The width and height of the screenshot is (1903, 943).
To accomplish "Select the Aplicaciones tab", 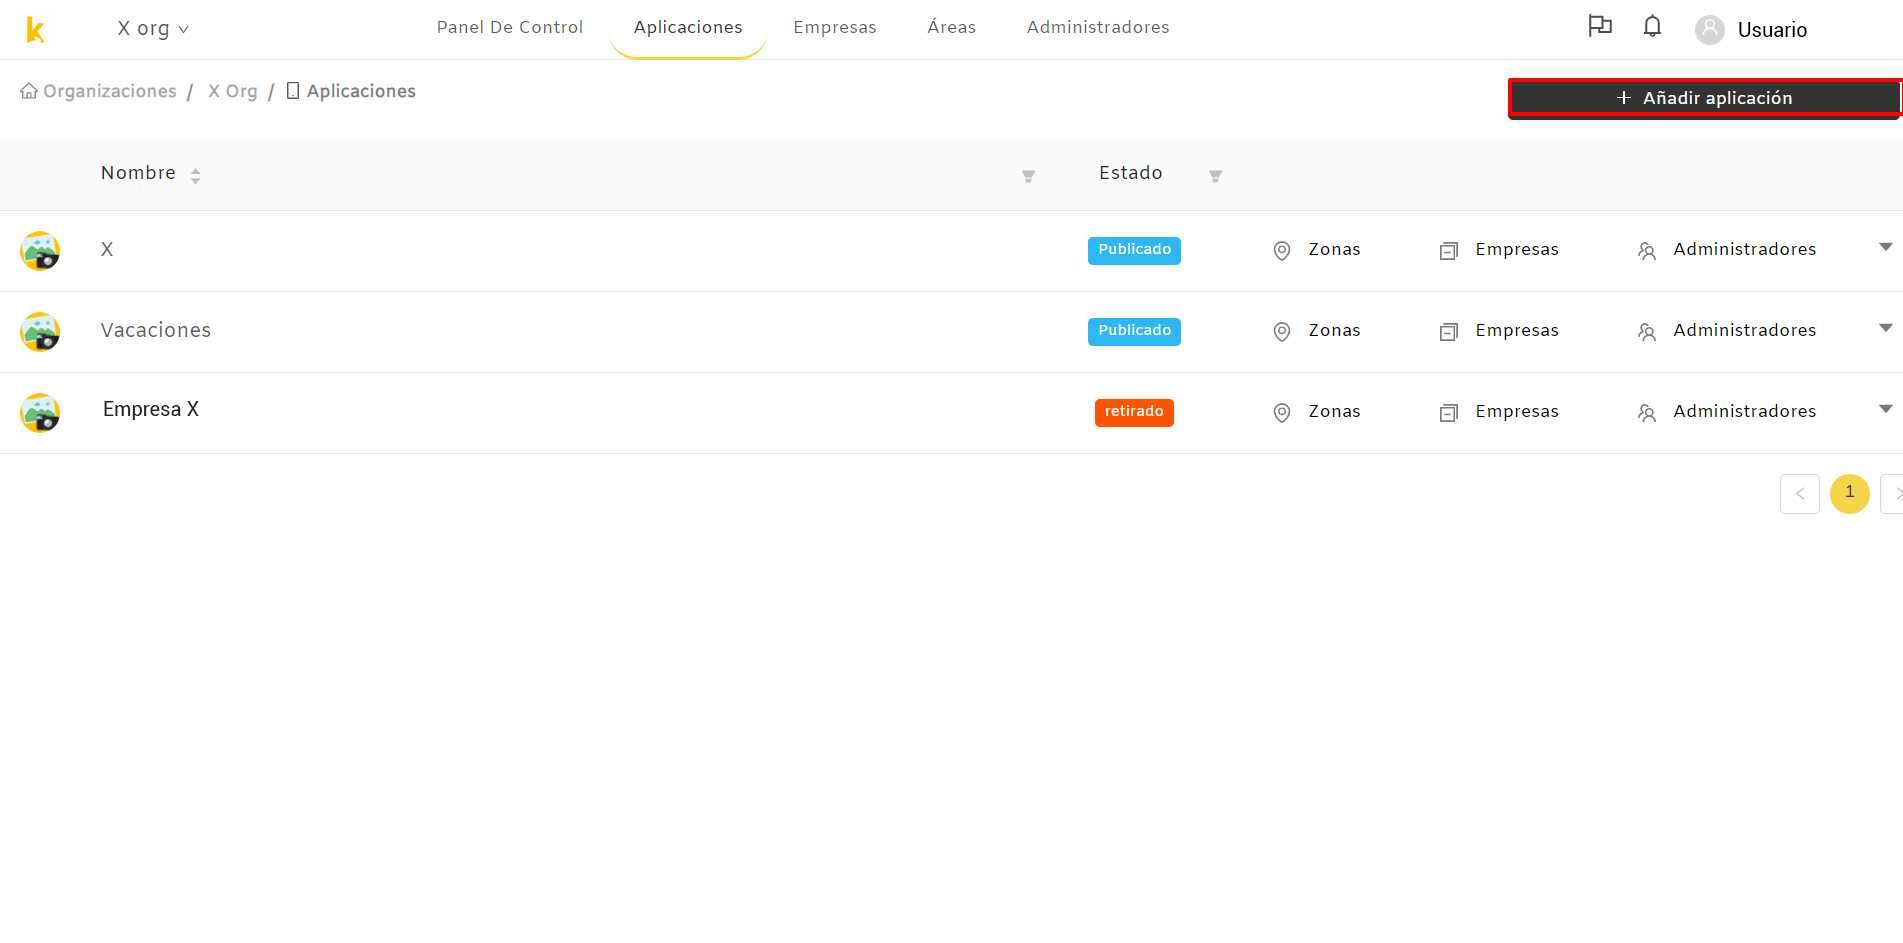I will [688, 27].
